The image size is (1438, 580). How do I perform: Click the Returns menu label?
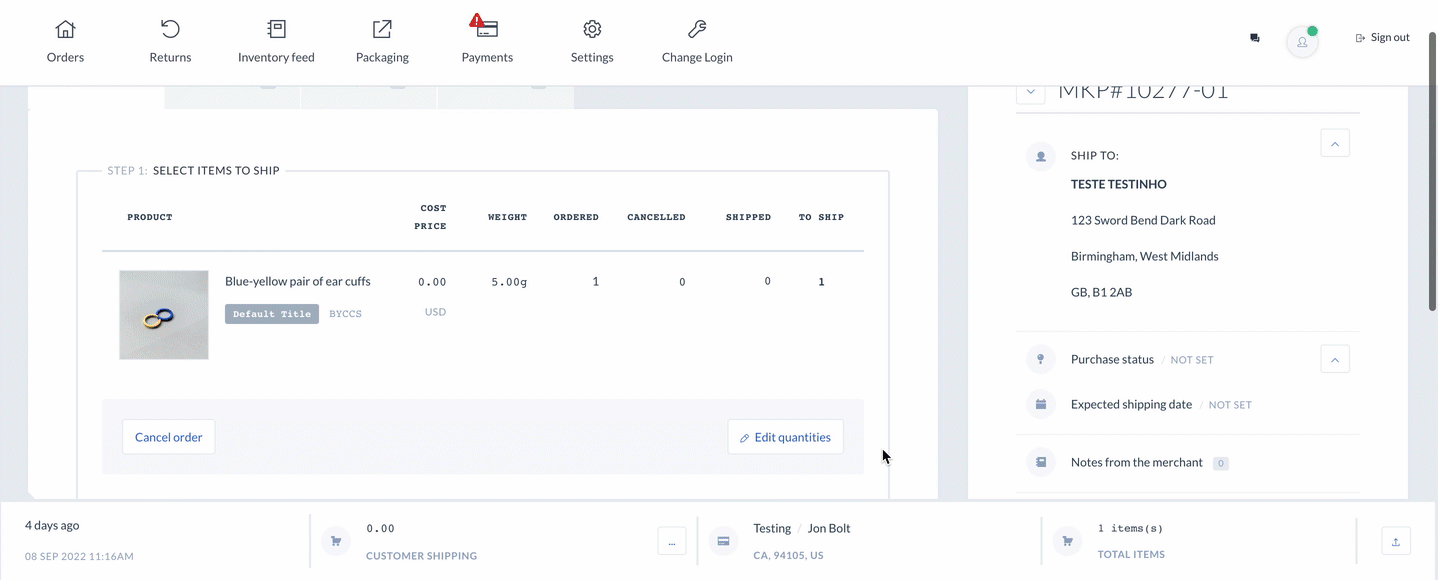point(170,58)
